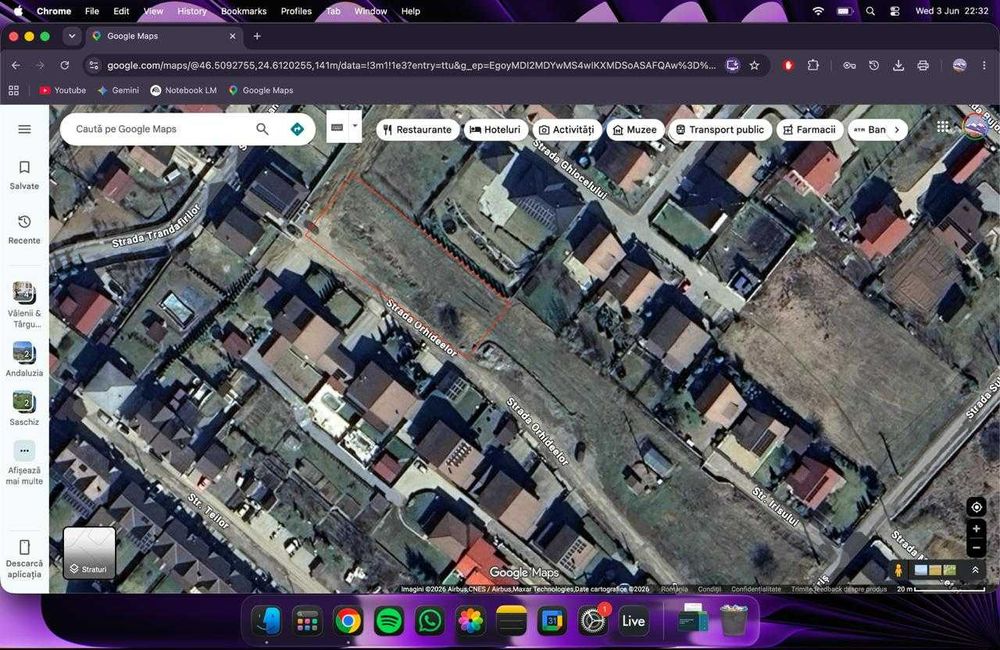Filter by Farmacii
1000x650 pixels.
pyautogui.click(x=809, y=129)
